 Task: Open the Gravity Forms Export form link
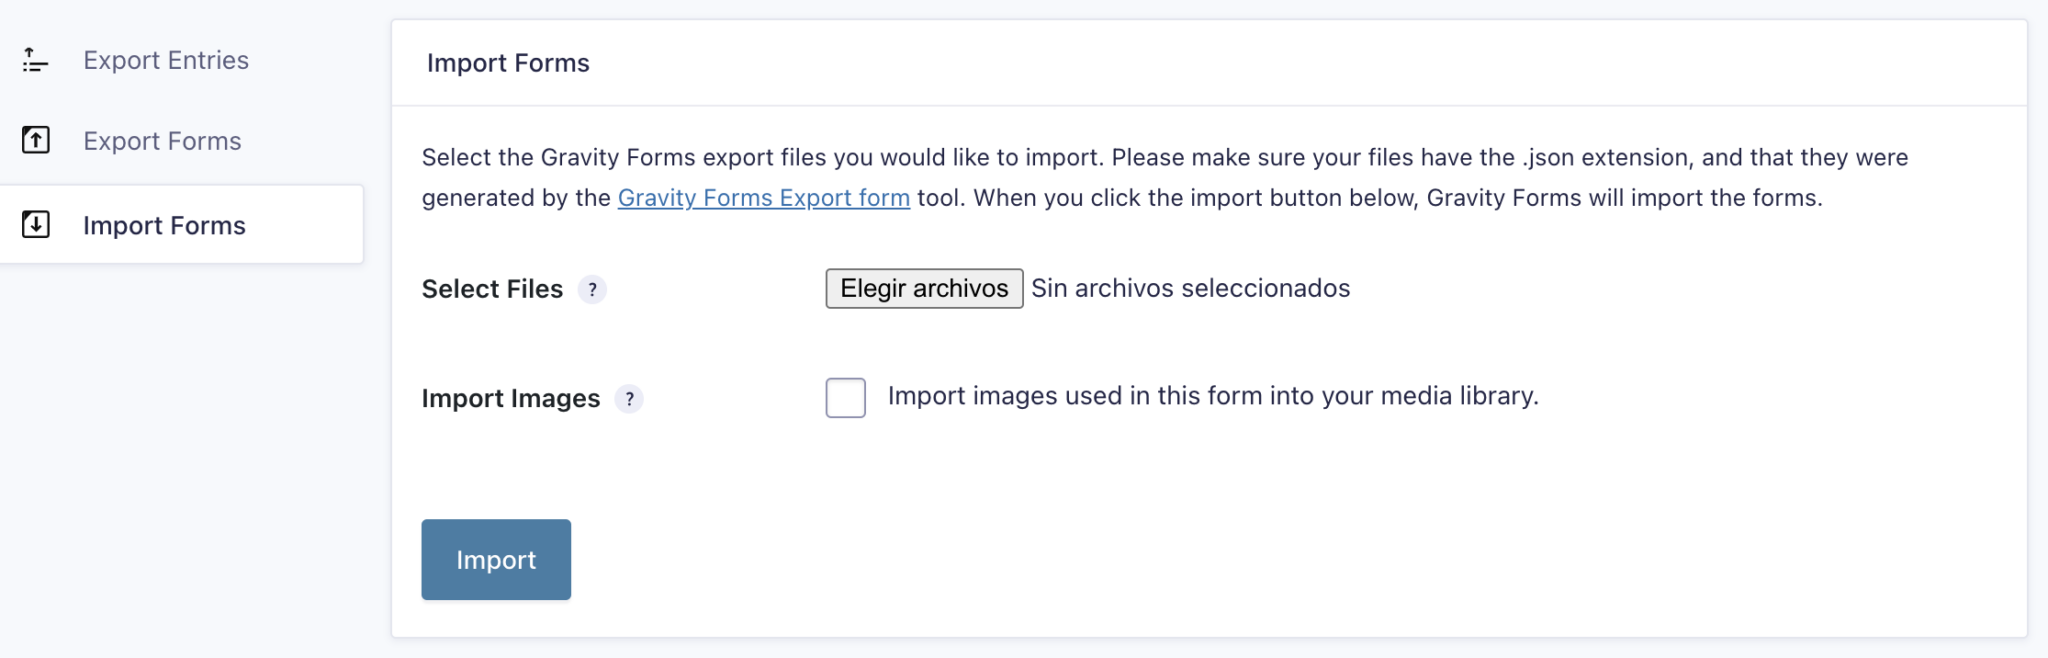764,197
